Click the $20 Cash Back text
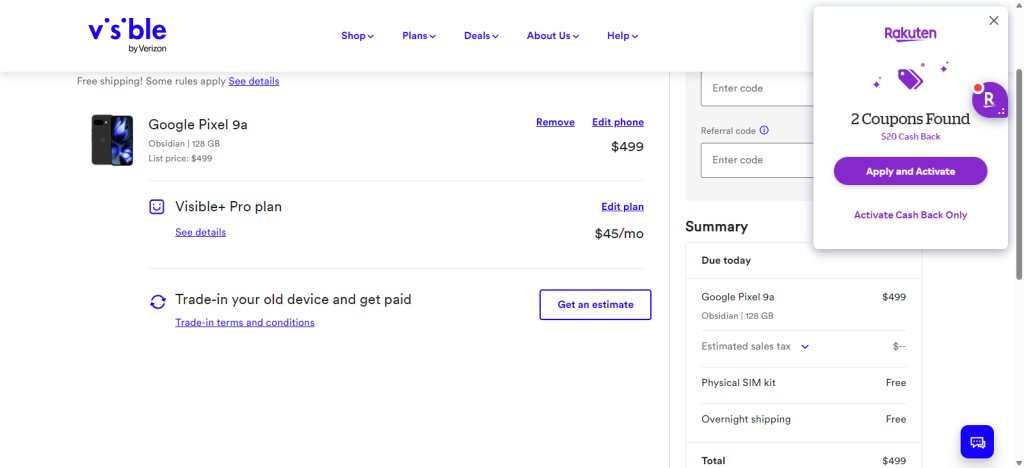 pyautogui.click(x=910, y=137)
